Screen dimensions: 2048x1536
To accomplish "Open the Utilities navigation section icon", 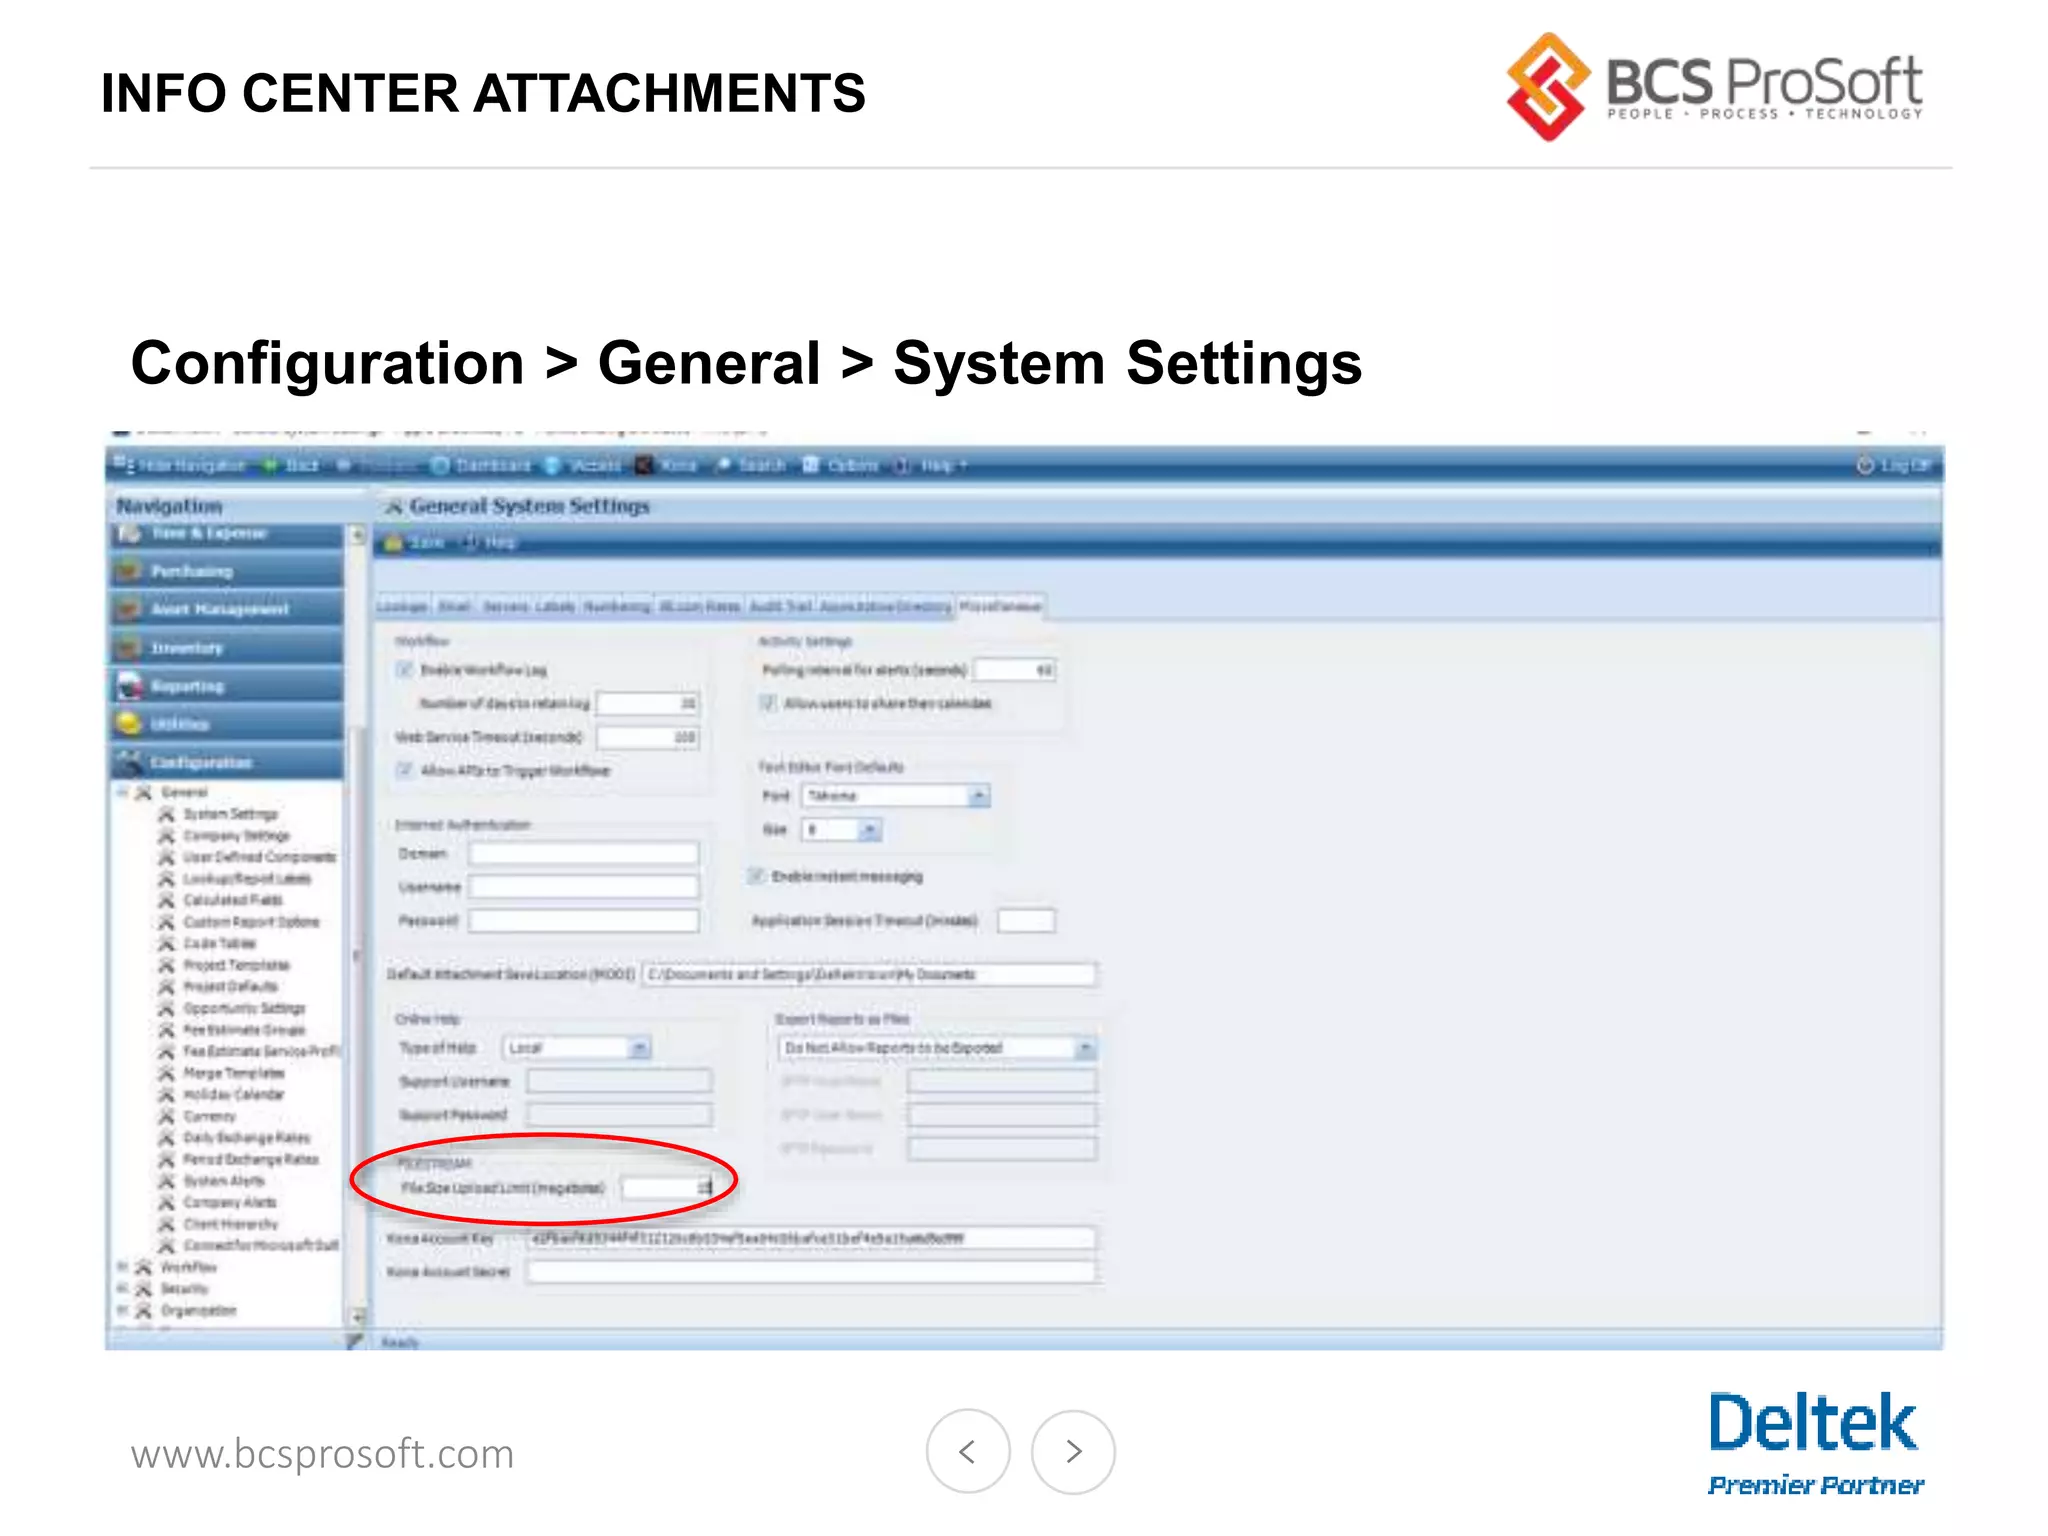I will coord(128,723).
